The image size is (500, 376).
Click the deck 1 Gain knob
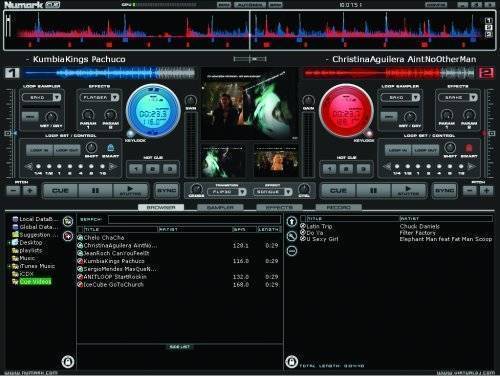point(191,100)
